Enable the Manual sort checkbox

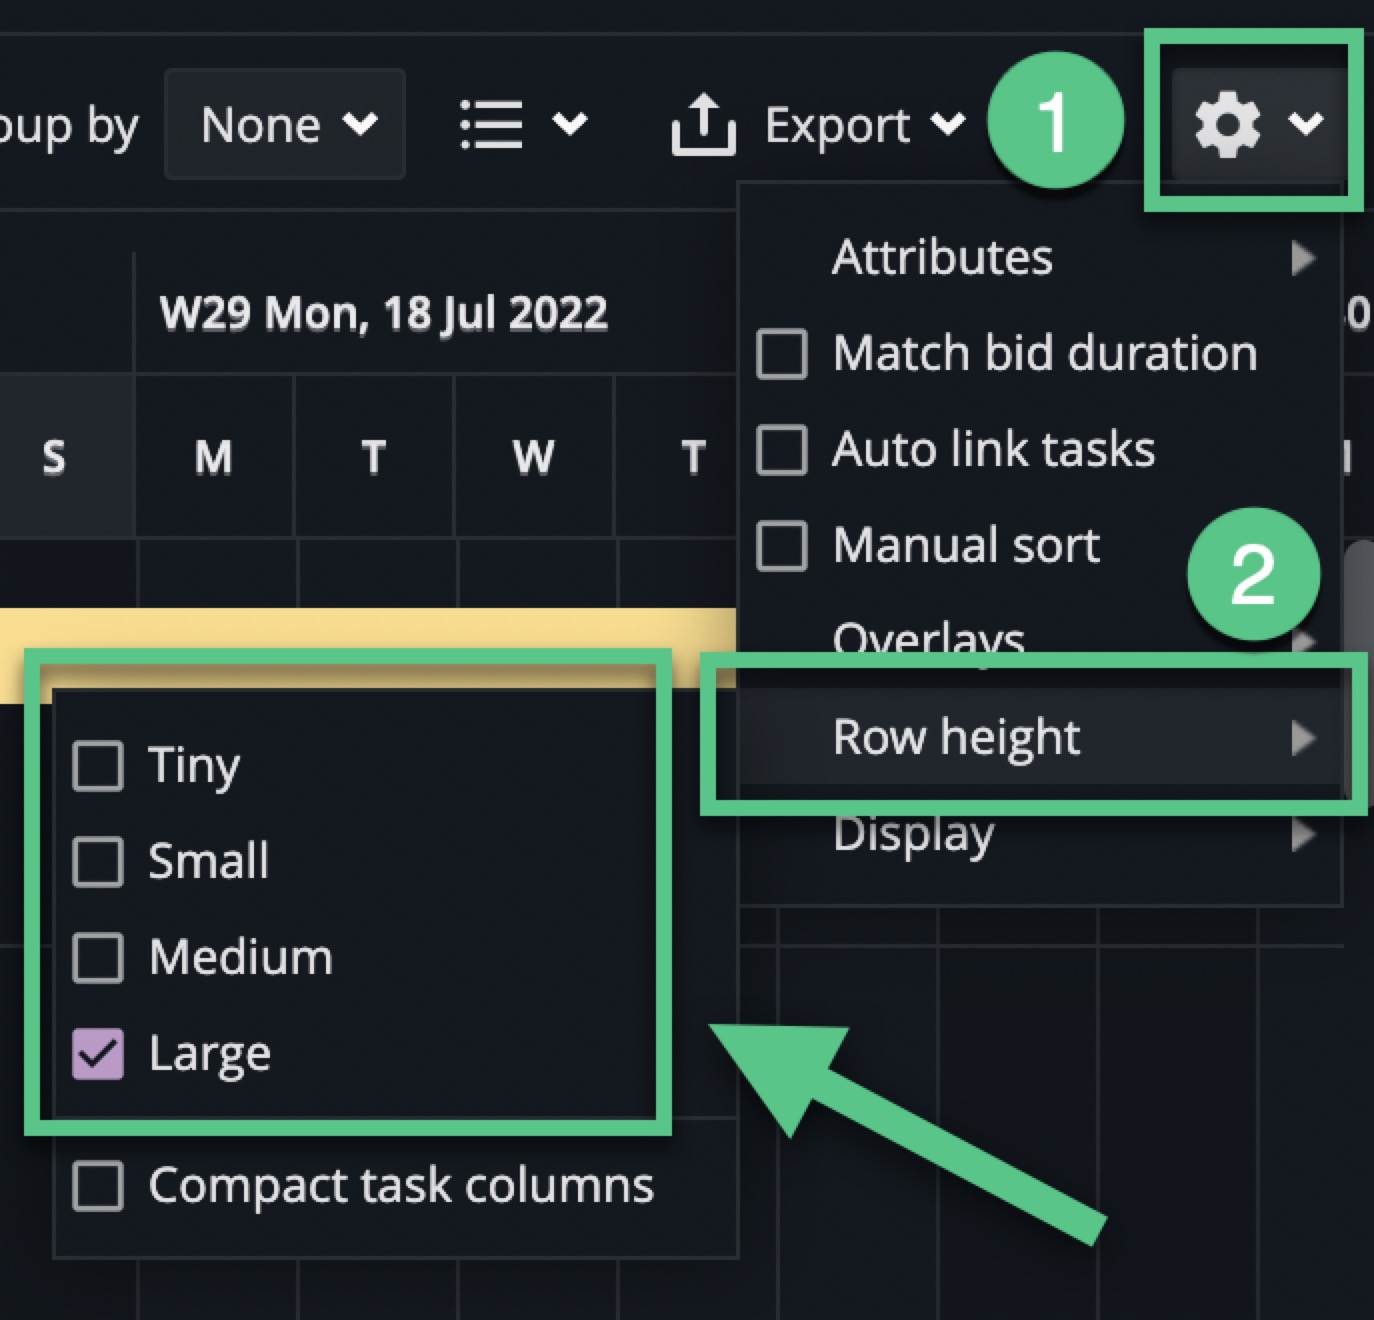pyautogui.click(x=782, y=546)
